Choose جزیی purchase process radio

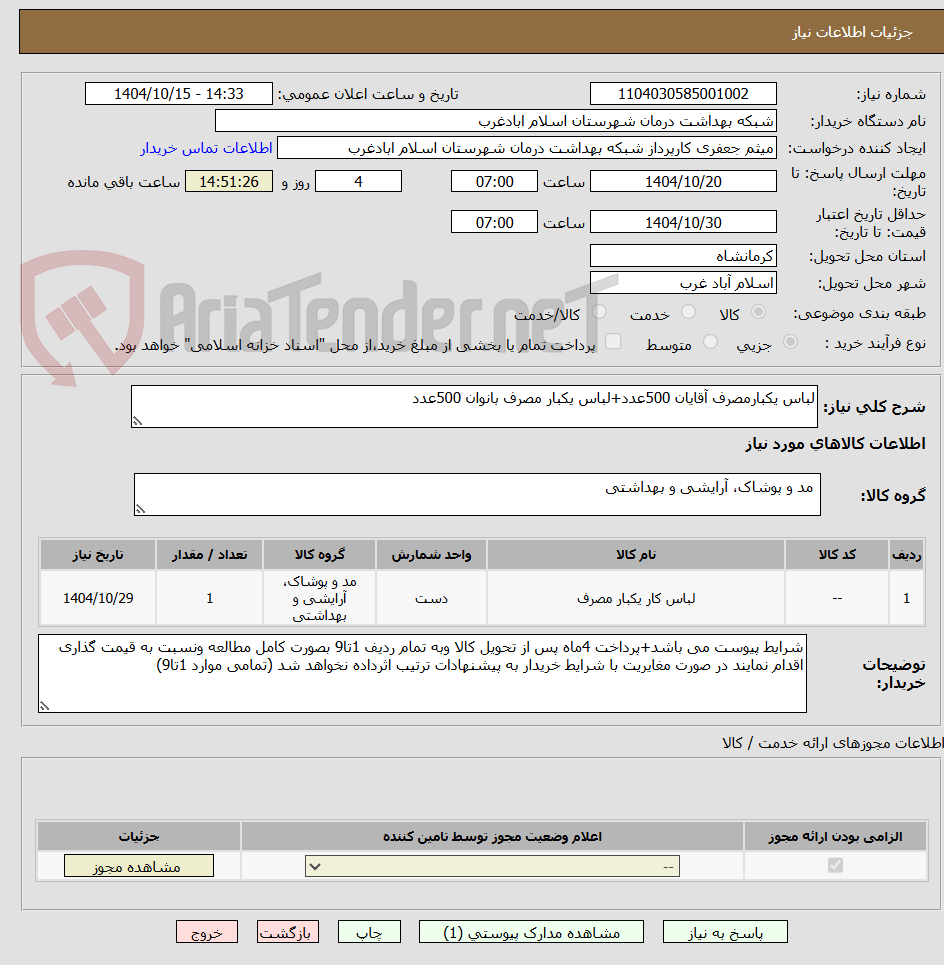790,342
